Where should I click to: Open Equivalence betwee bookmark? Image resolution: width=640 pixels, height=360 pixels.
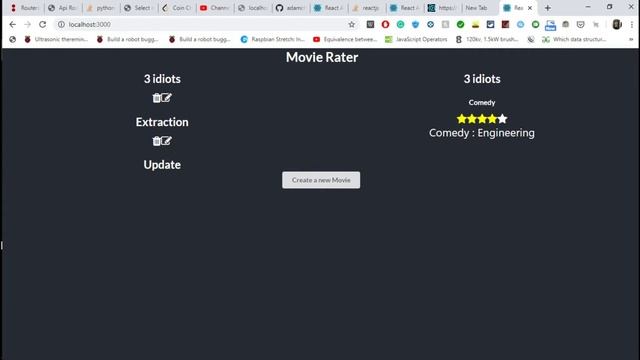pos(345,39)
